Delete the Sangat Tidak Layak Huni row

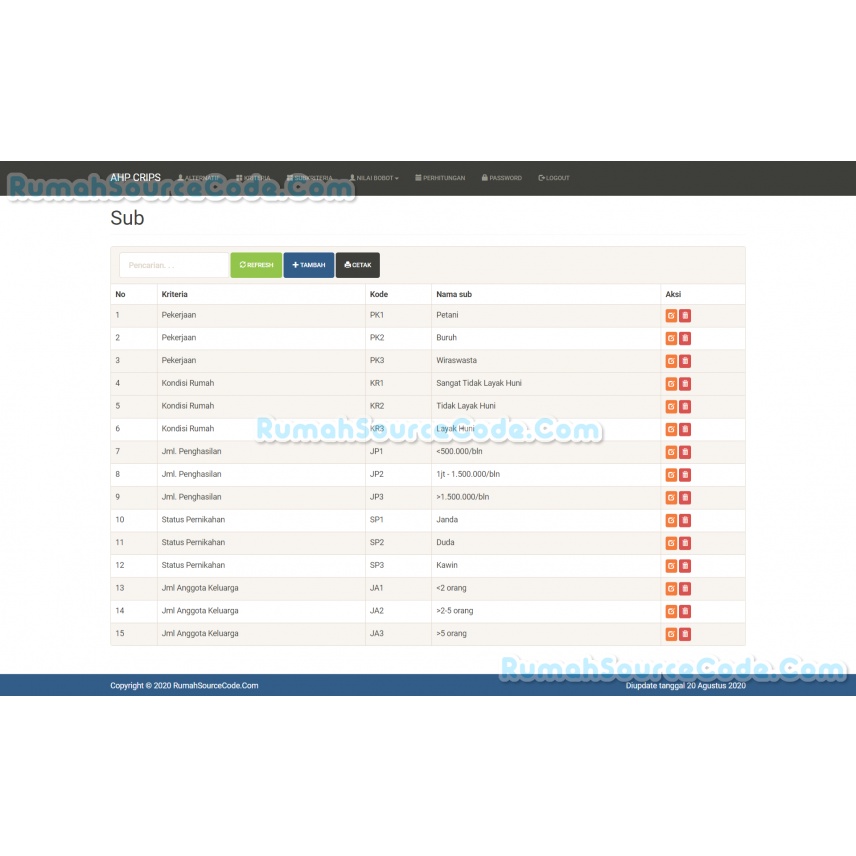685,384
